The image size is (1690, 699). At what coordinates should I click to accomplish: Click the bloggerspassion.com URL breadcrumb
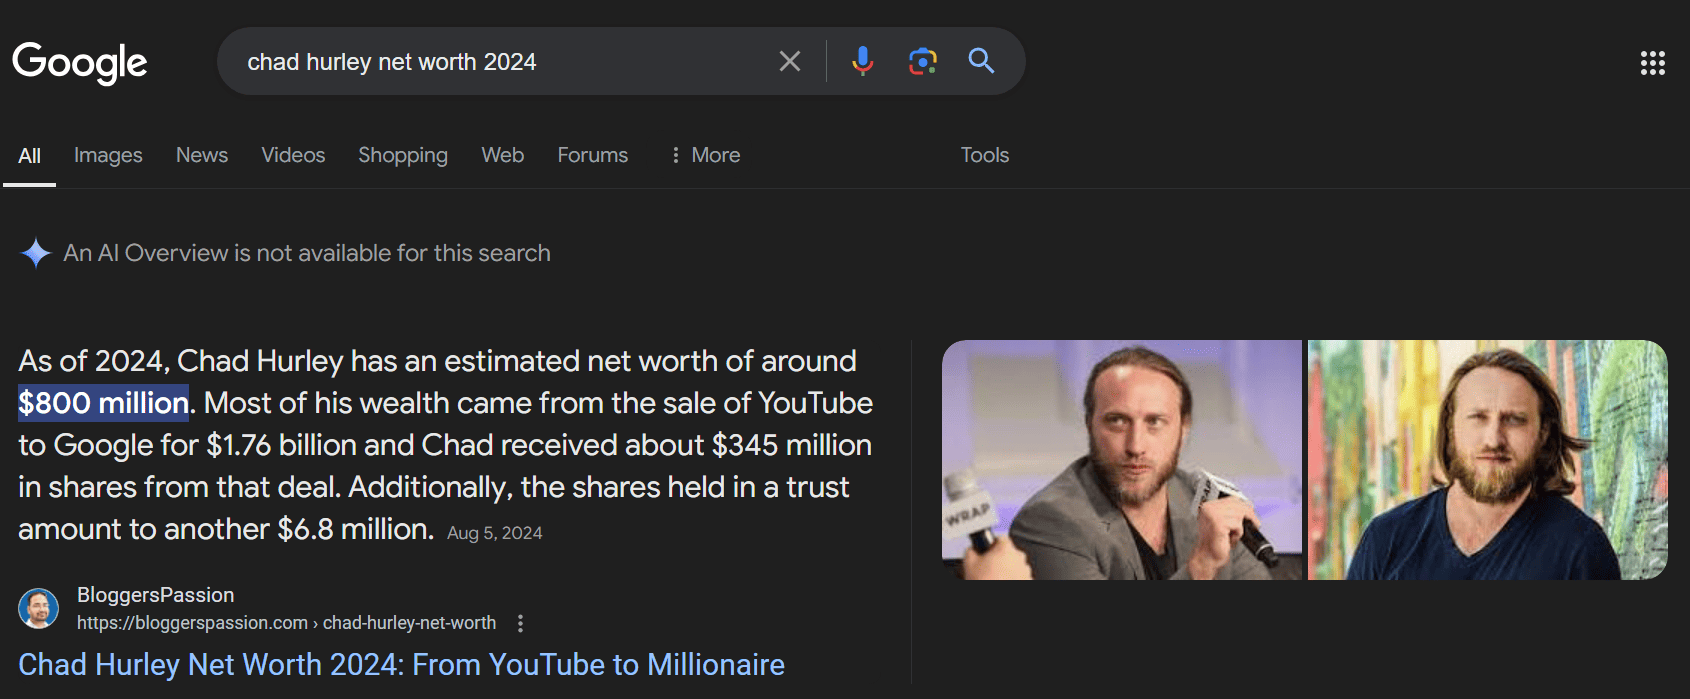[285, 622]
